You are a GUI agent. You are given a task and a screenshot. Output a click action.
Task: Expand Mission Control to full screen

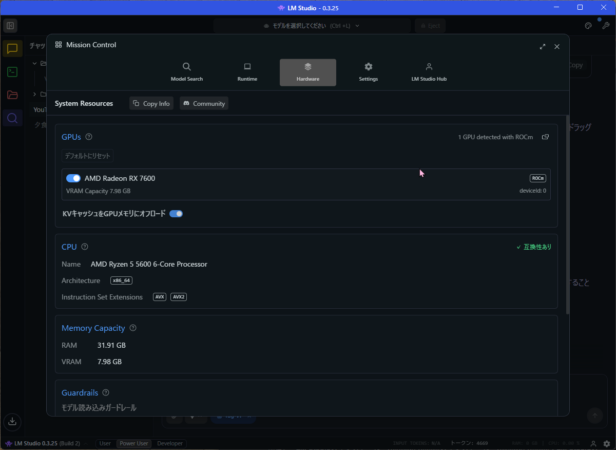pyautogui.click(x=543, y=47)
